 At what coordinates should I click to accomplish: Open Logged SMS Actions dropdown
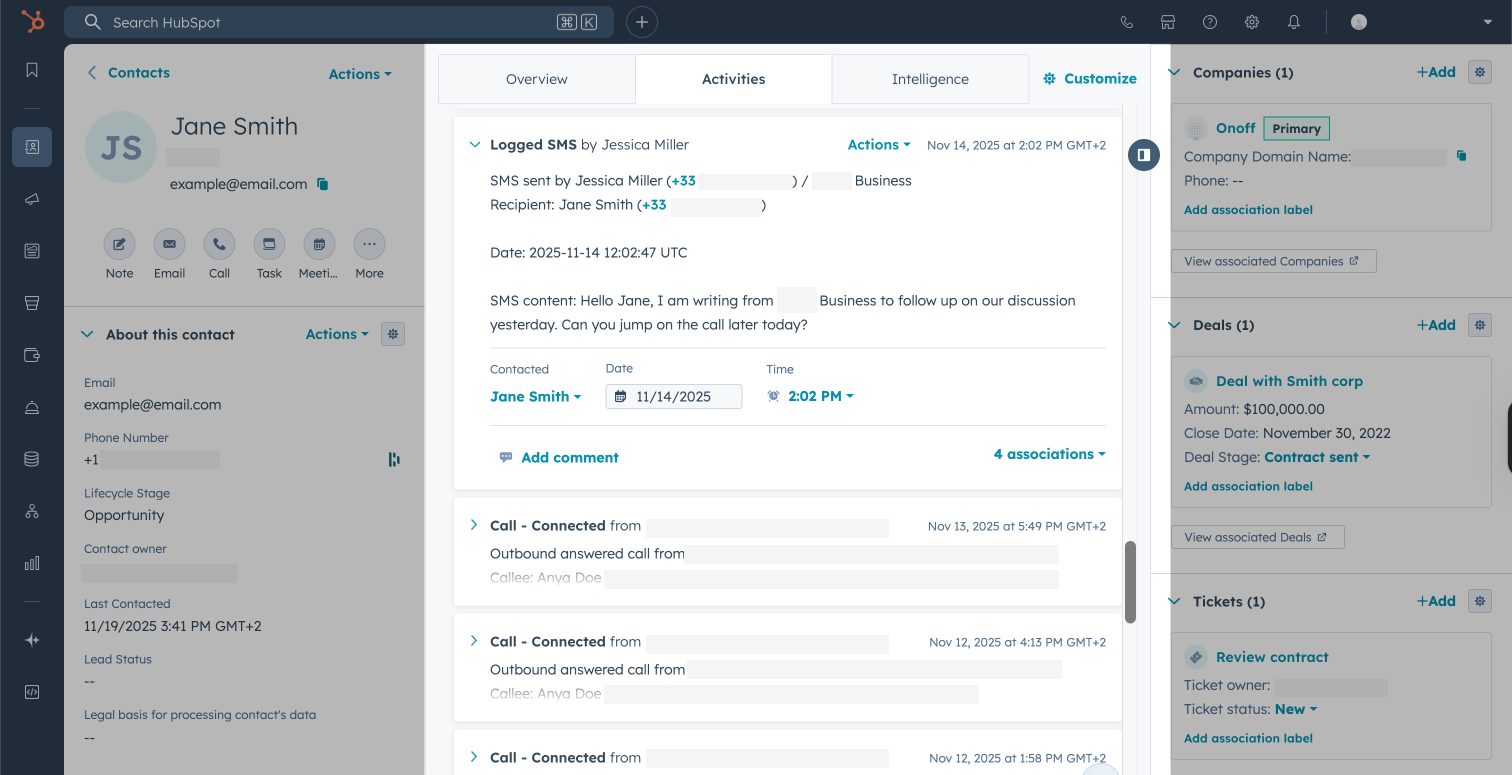click(879, 145)
